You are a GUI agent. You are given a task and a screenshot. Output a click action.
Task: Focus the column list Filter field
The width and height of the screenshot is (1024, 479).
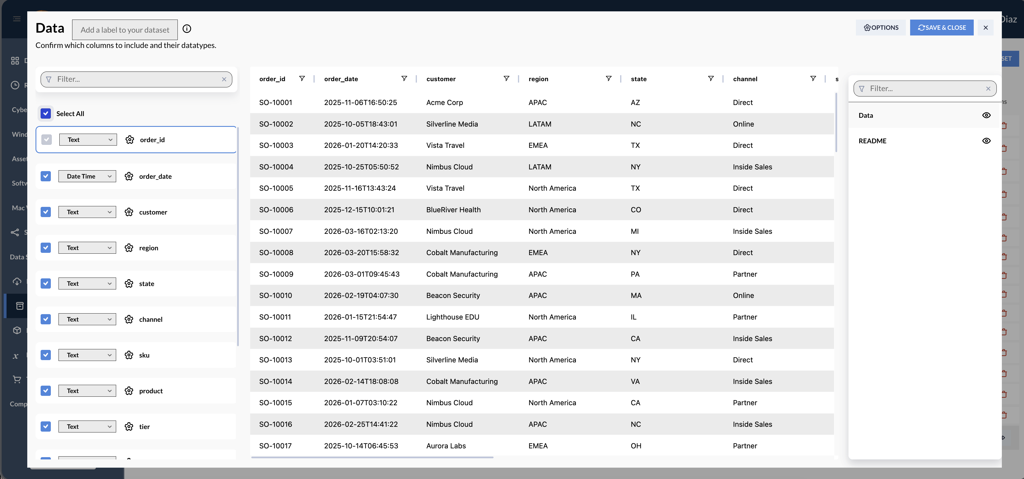[x=136, y=79]
